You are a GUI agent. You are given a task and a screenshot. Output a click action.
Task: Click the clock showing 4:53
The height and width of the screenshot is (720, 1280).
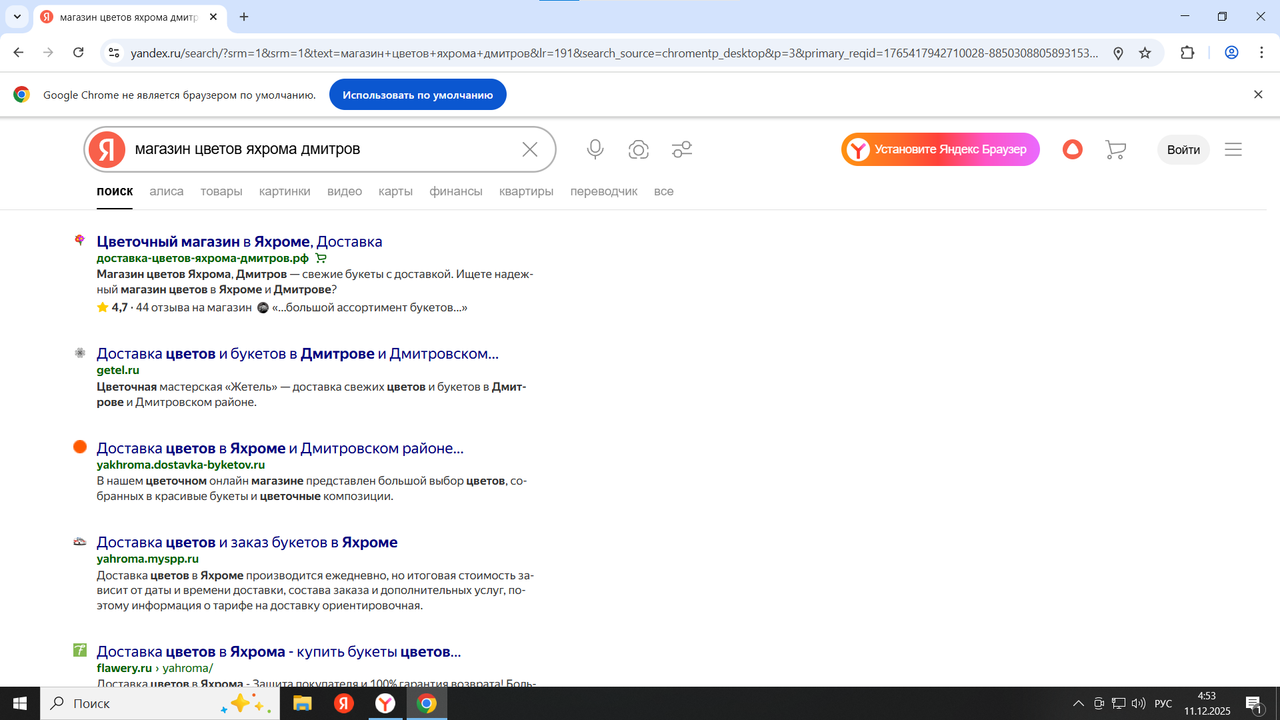(1206, 696)
